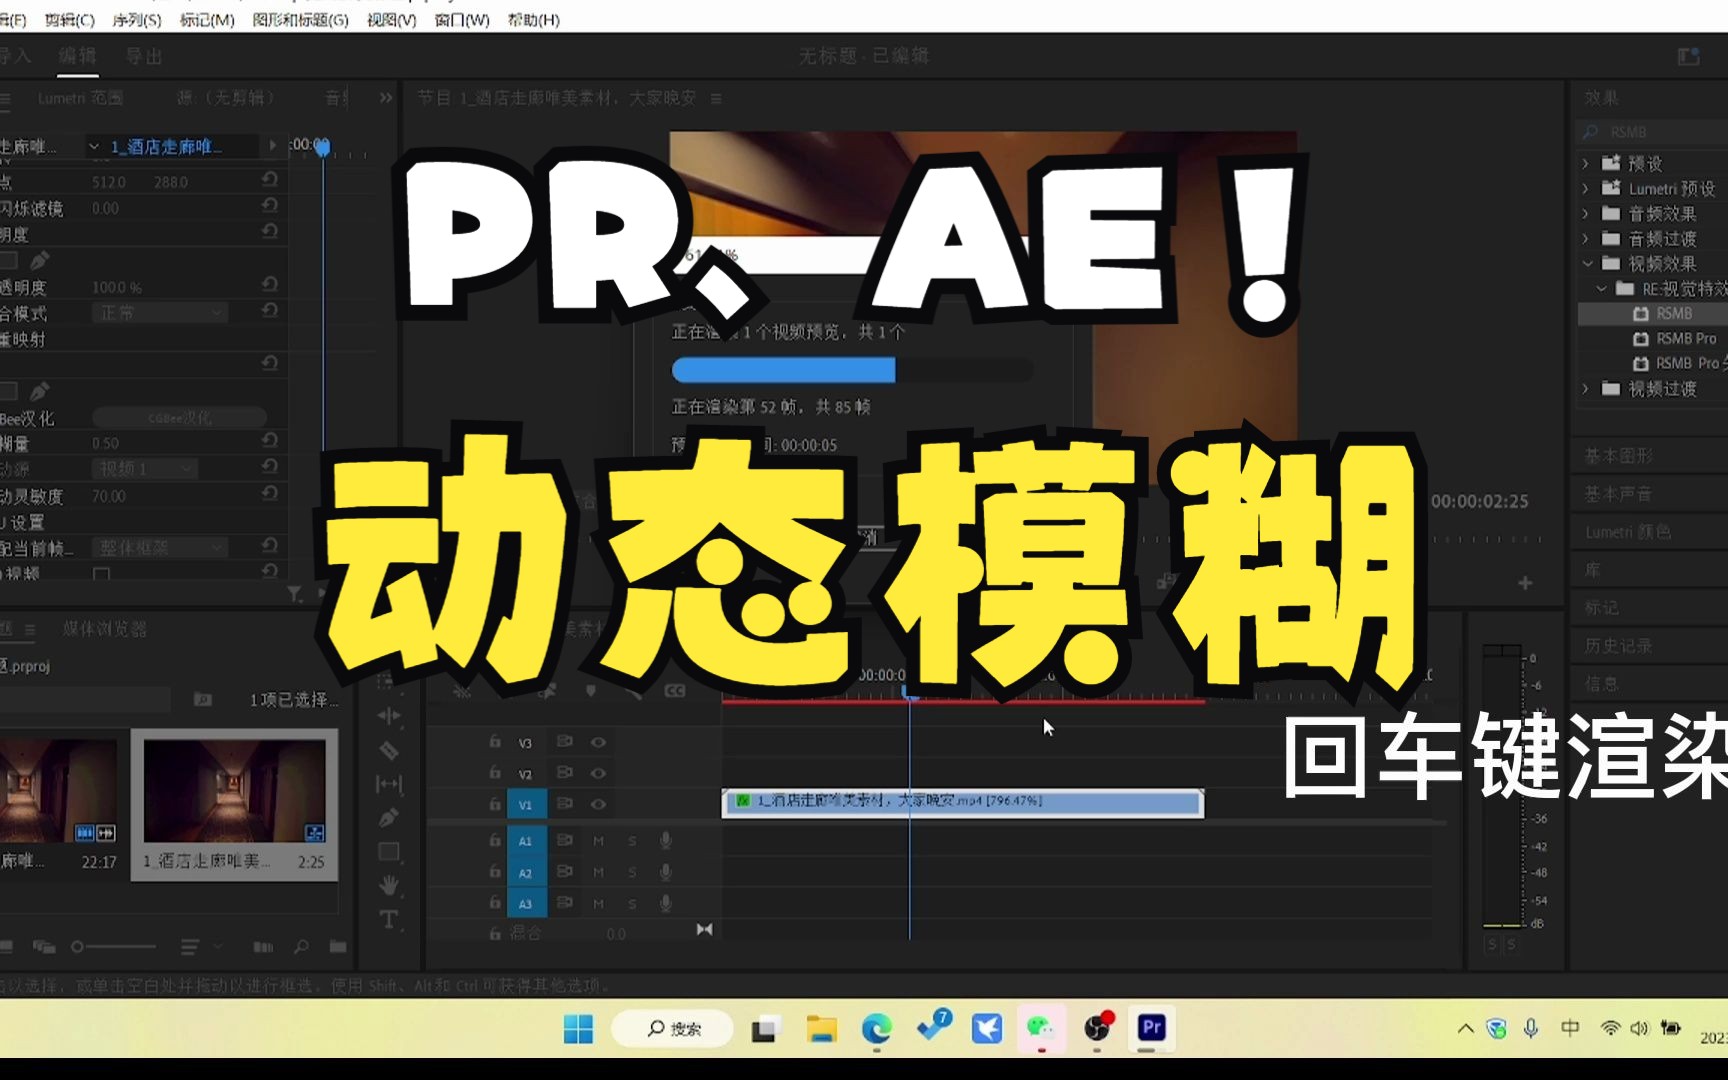Expand the 音频效果 folder

pos(1586,213)
